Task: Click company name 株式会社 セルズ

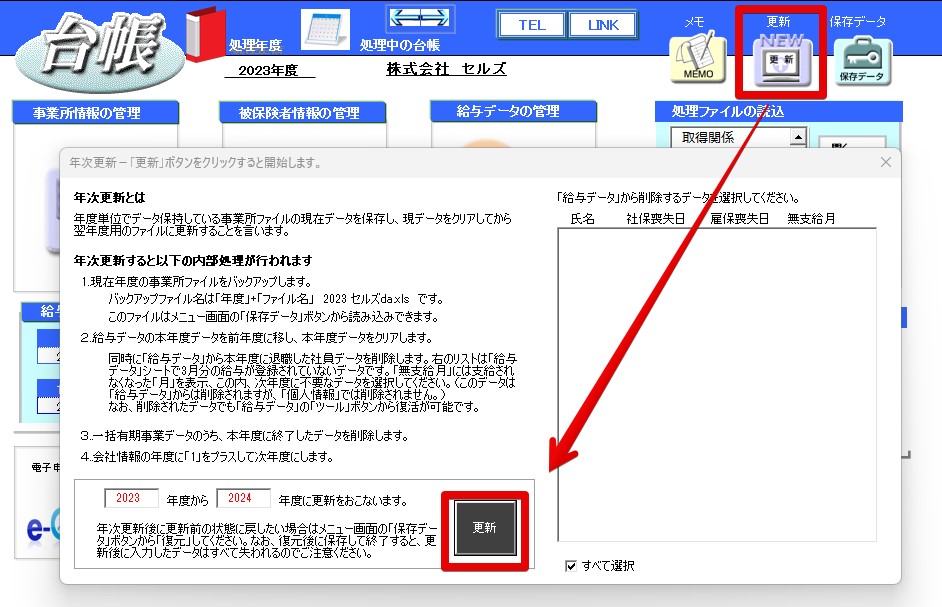Action: [446, 69]
